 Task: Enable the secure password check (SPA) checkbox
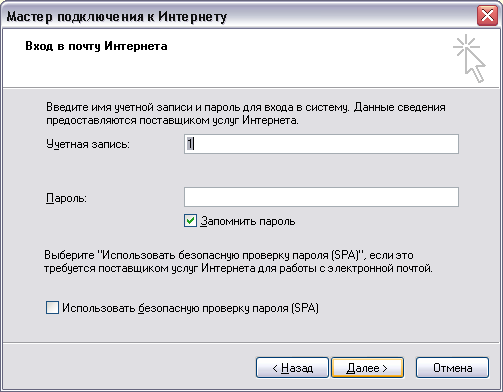click(52, 307)
